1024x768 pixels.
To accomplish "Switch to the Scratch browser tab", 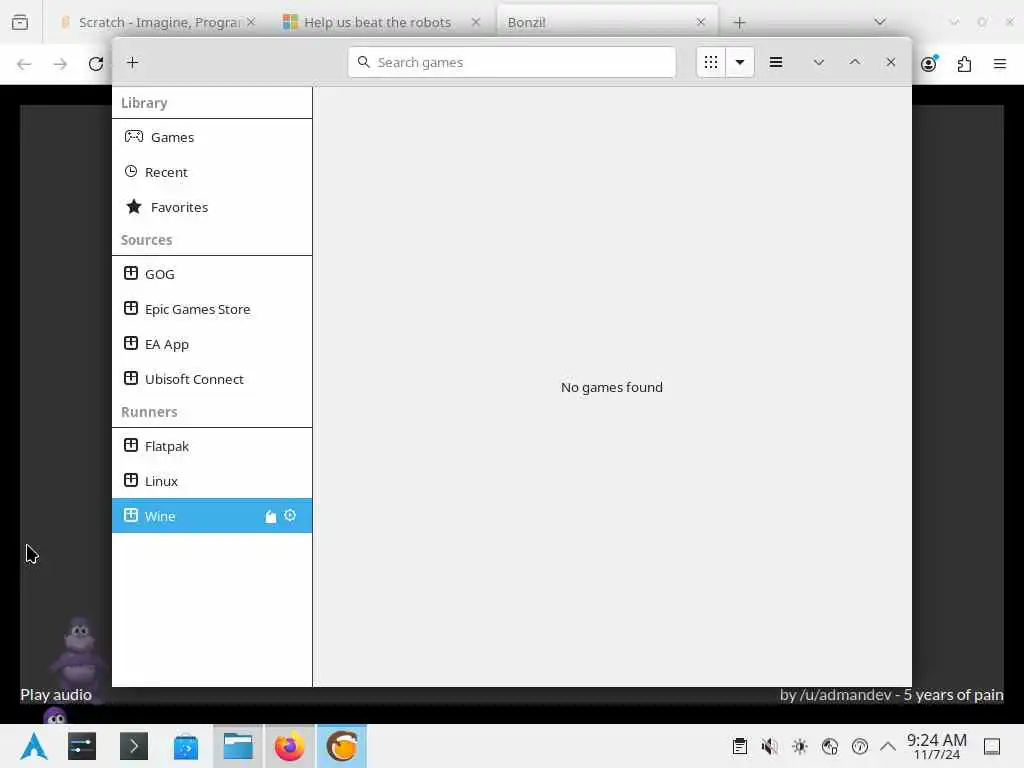I will [157, 22].
